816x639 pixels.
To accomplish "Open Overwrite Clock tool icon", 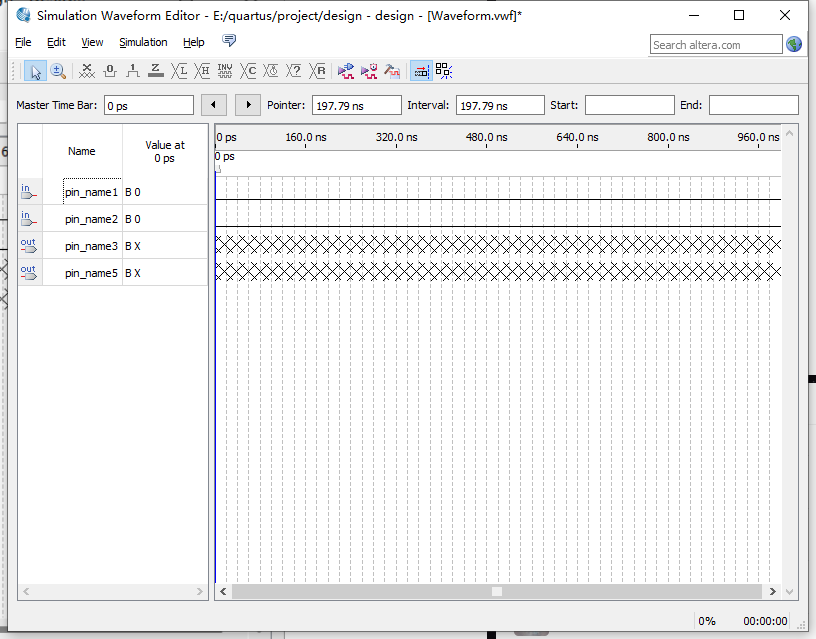I will (271, 71).
